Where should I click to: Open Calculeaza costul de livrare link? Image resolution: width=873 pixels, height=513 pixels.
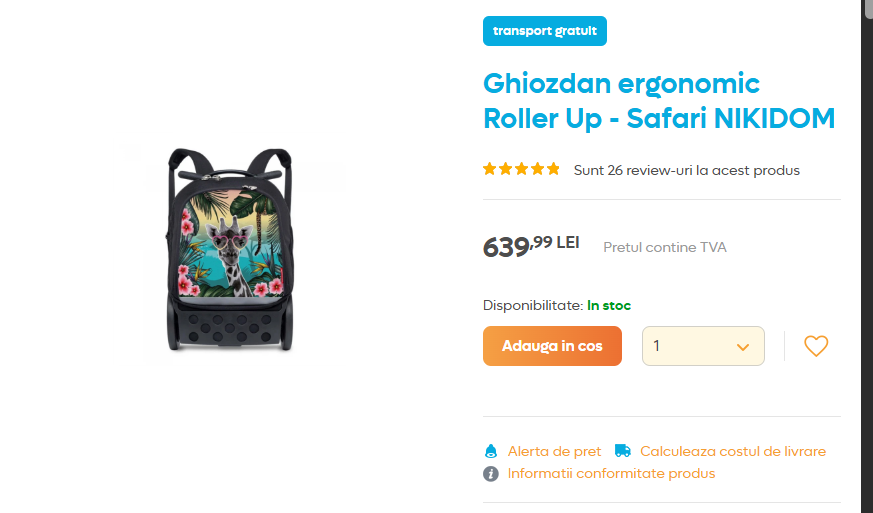(x=733, y=451)
